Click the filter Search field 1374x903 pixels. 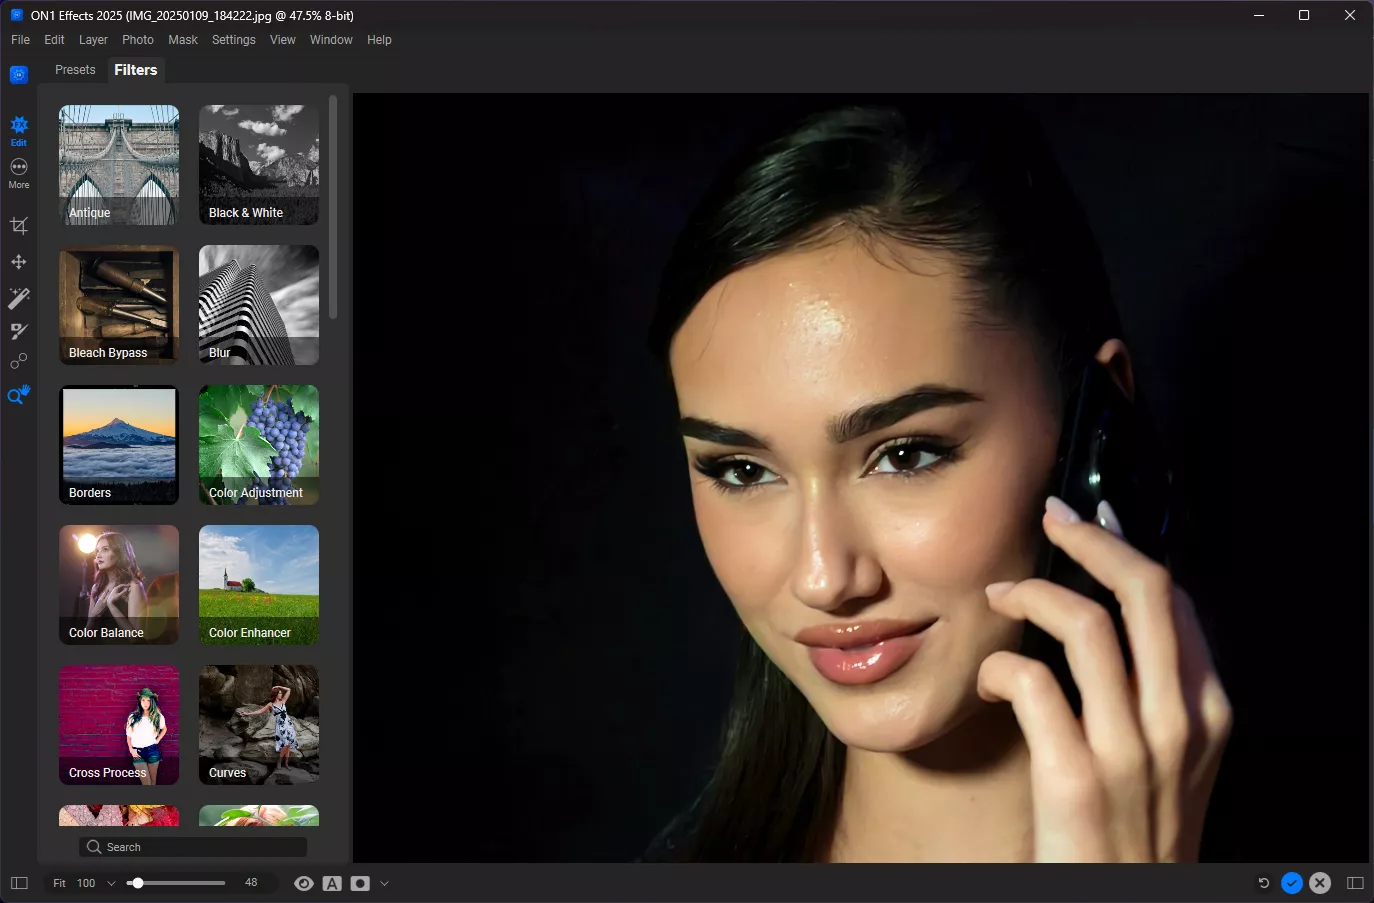tap(193, 847)
